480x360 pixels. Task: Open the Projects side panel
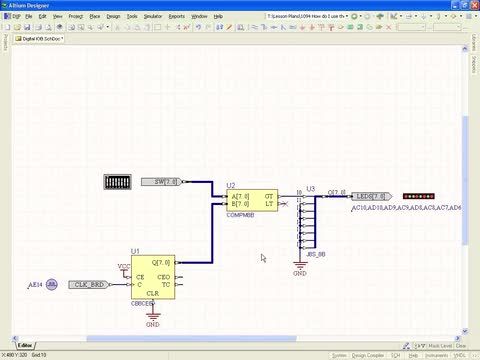click(x=5, y=43)
